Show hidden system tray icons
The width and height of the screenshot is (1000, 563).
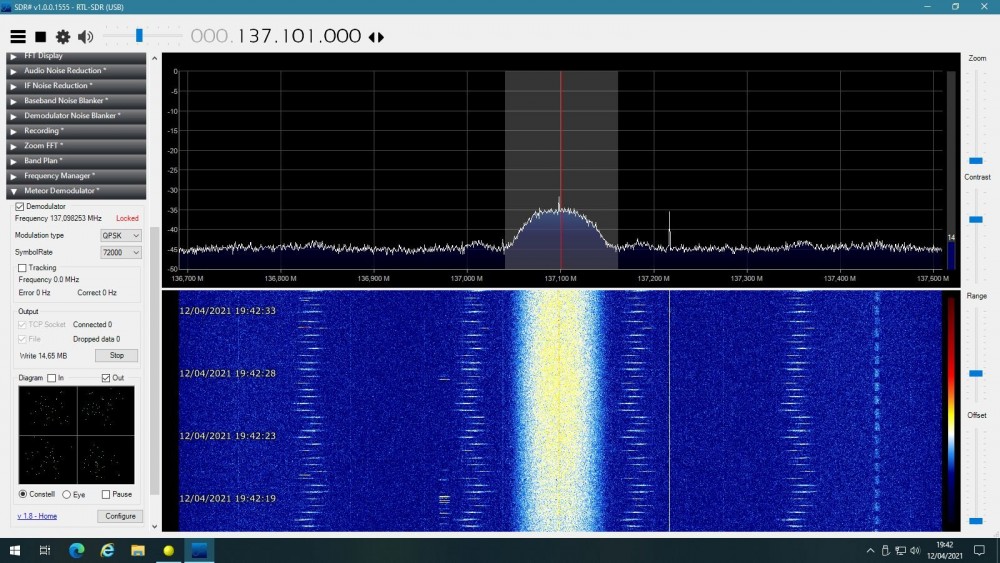(x=870, y=550)
